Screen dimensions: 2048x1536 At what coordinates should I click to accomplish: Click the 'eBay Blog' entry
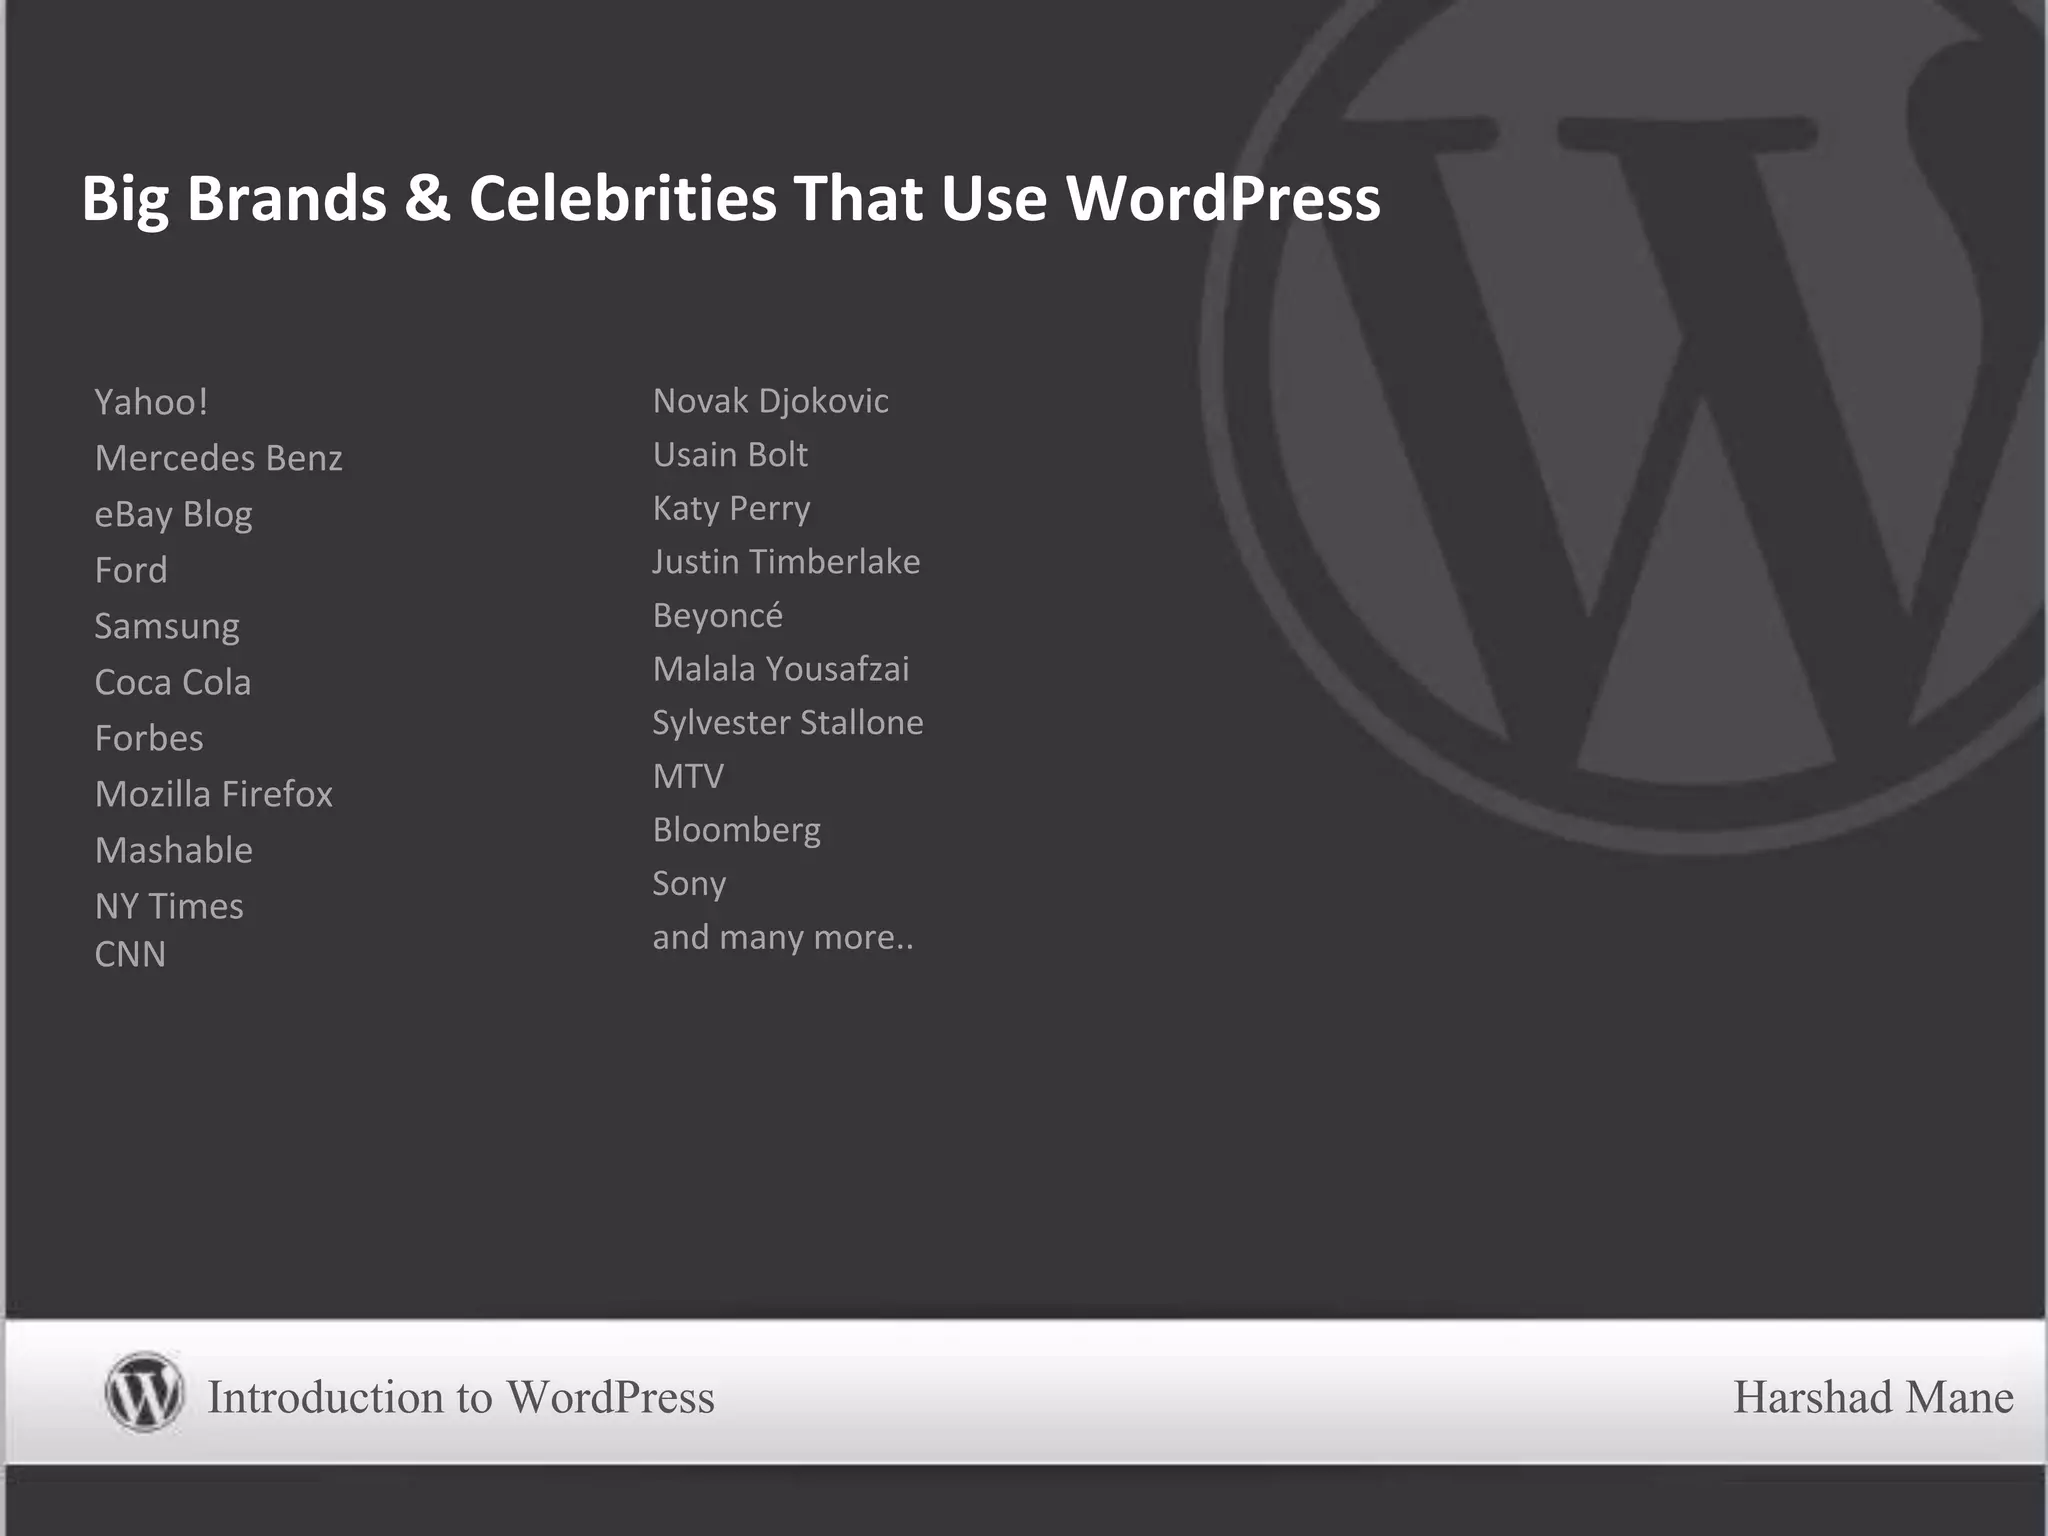(x=174, y=515)
